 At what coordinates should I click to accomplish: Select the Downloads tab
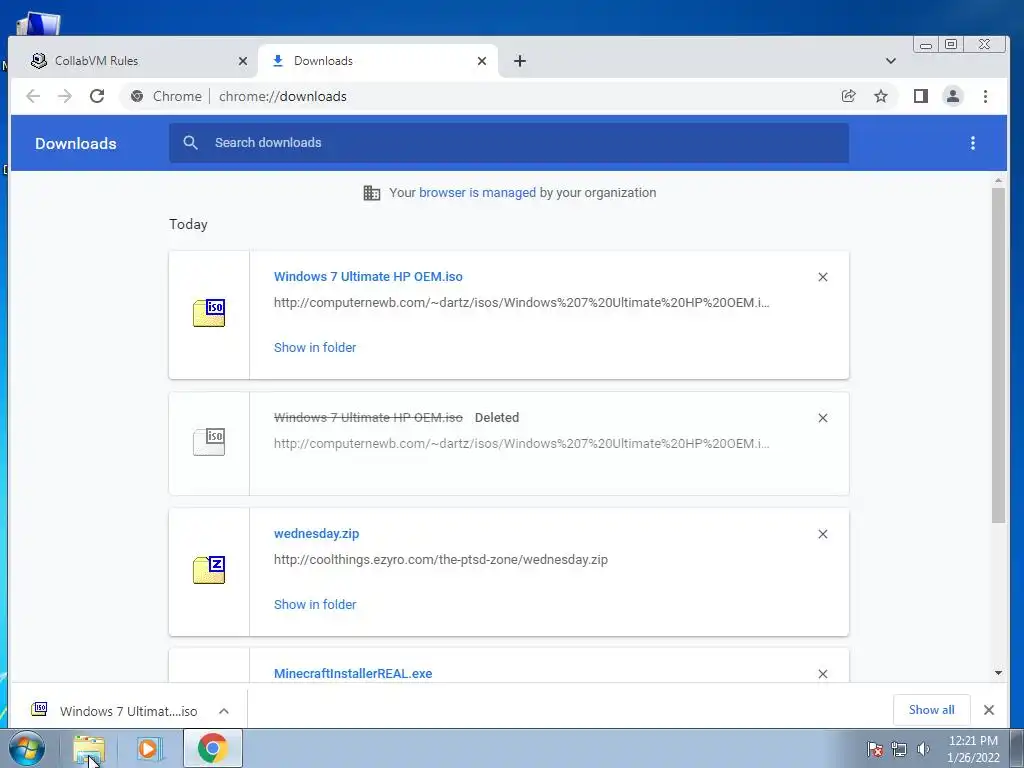378,61
